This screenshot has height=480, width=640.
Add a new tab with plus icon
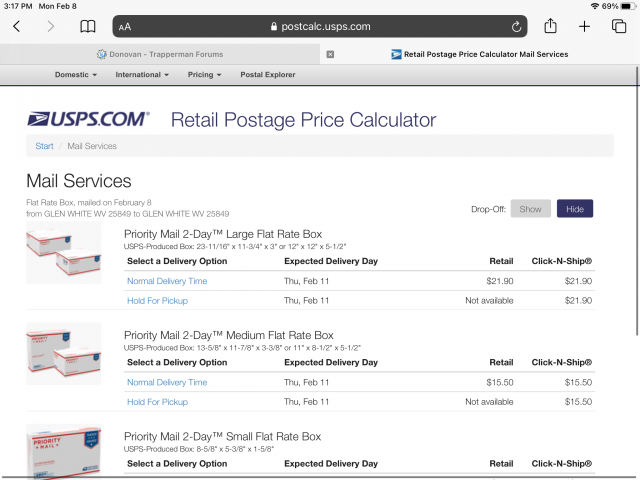click(x=584, y=27)
